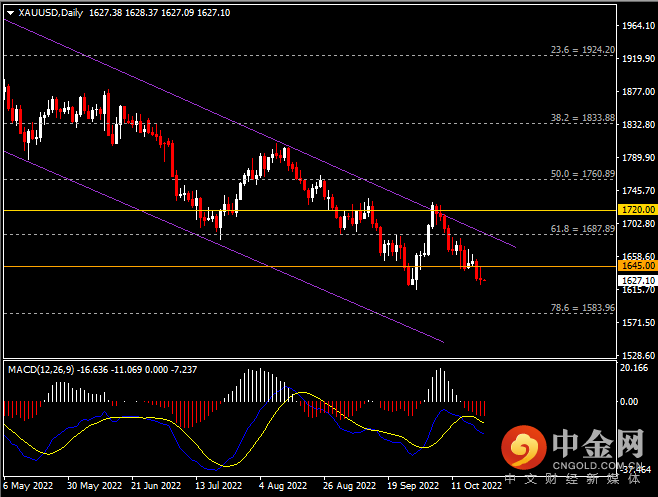Open the CNGOLD.COM.CN watermark link
Image resolution: width=658 pixels, height=497 pixels.
tap(597, 465)
